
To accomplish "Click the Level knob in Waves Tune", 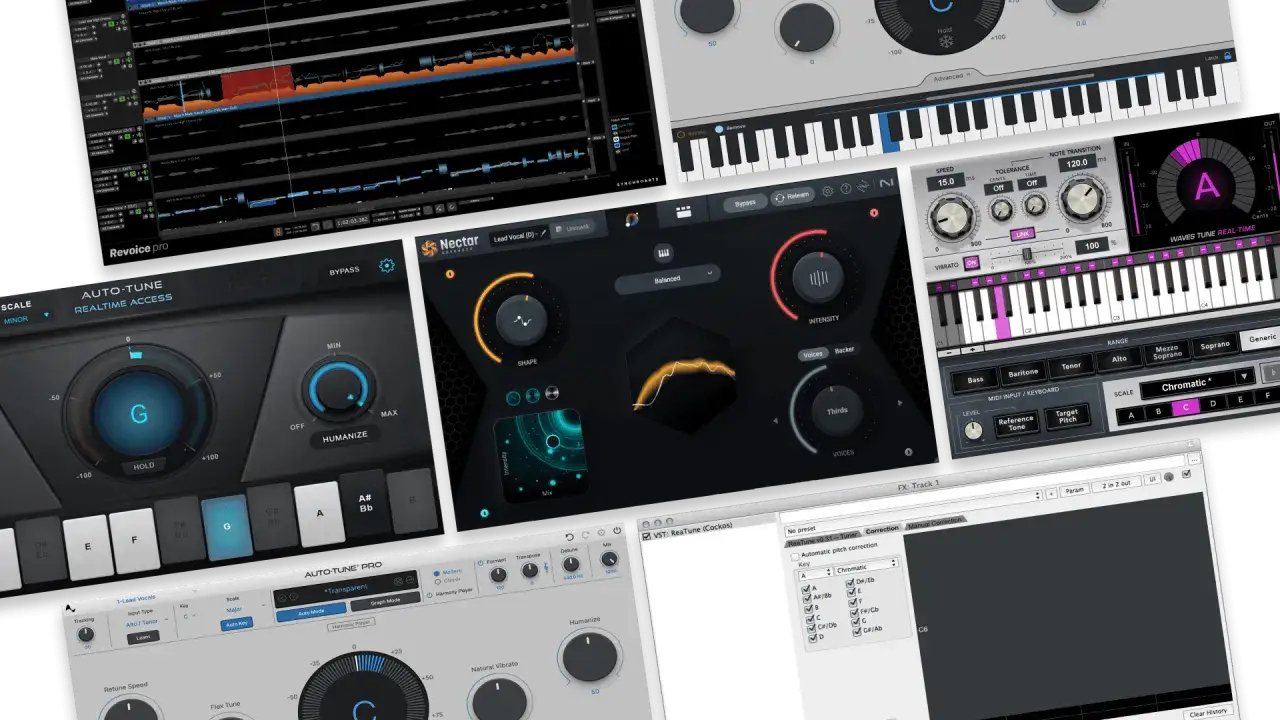I will (971, 429).
